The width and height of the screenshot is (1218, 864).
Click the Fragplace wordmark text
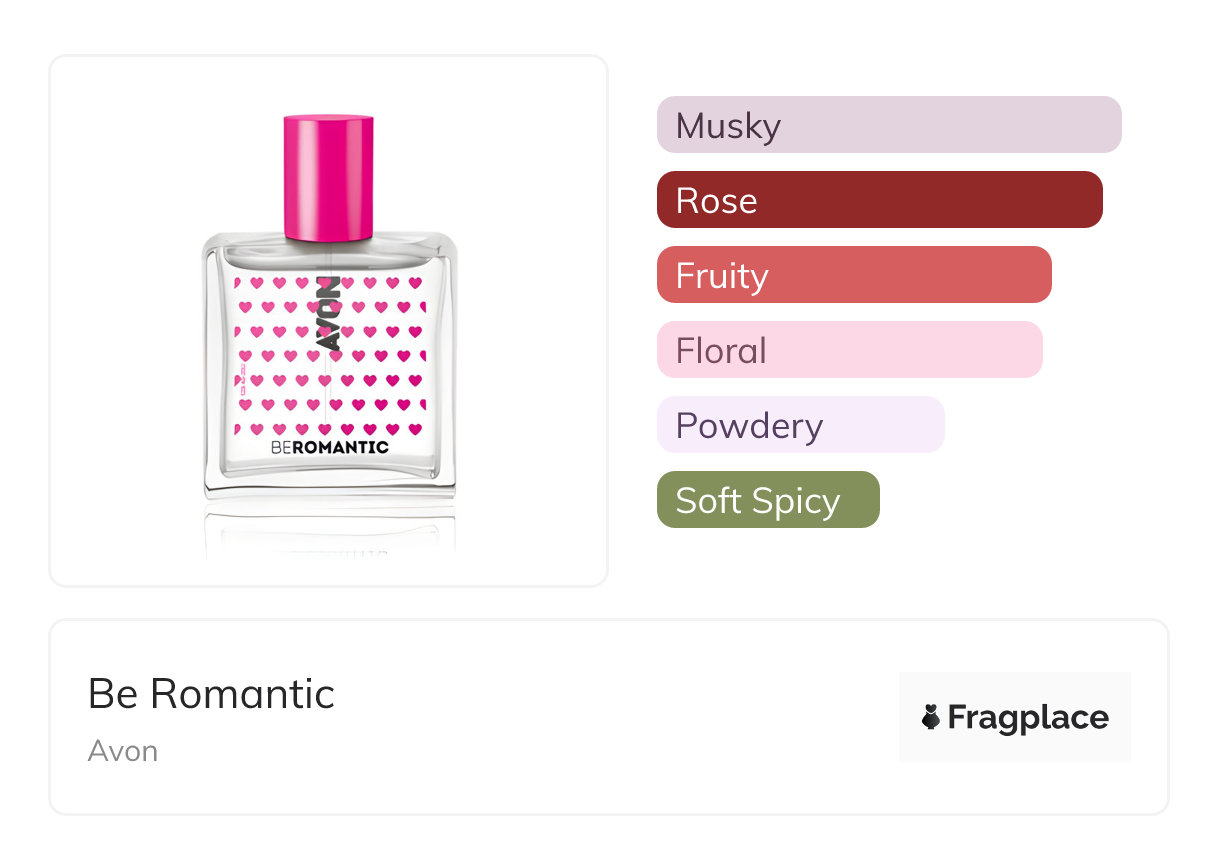[1028, 717]
